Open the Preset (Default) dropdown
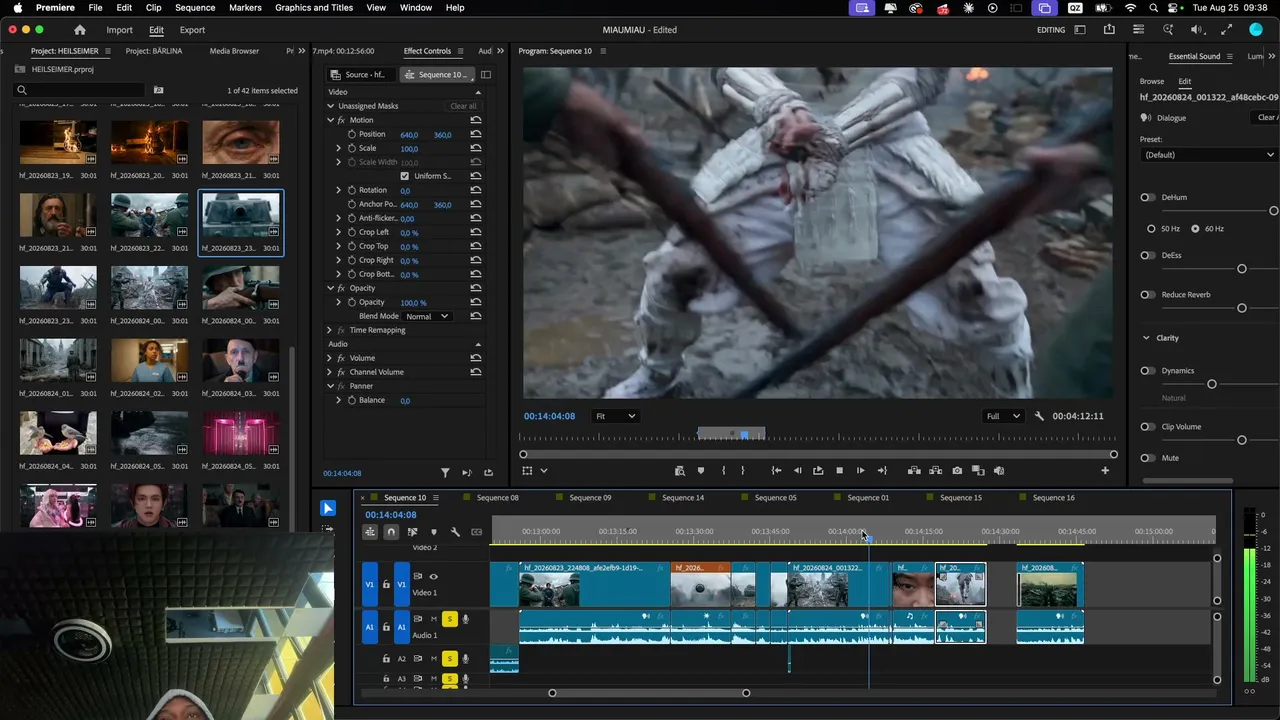Screen dimensions: 1280x720 coord(1209,155)
